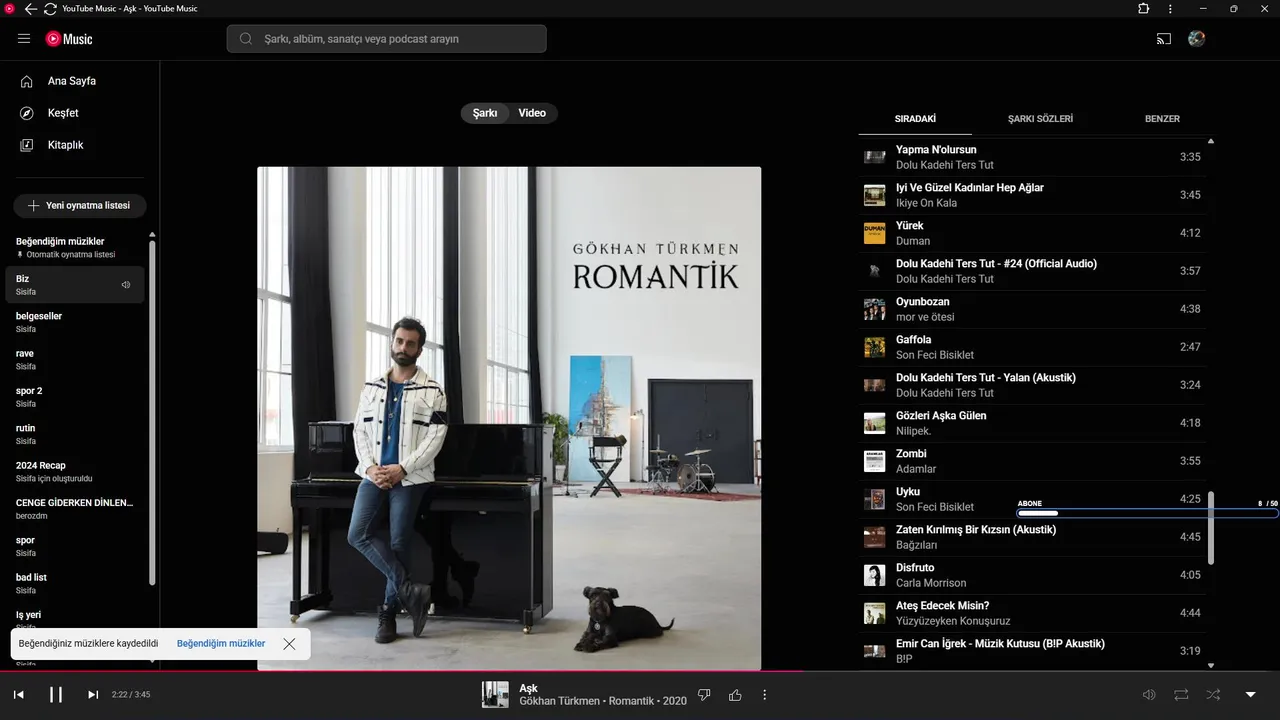Toggle like on the song Aşk
Image resolution: width=1280 pixels, height=720 pixels.
point(736,695)
